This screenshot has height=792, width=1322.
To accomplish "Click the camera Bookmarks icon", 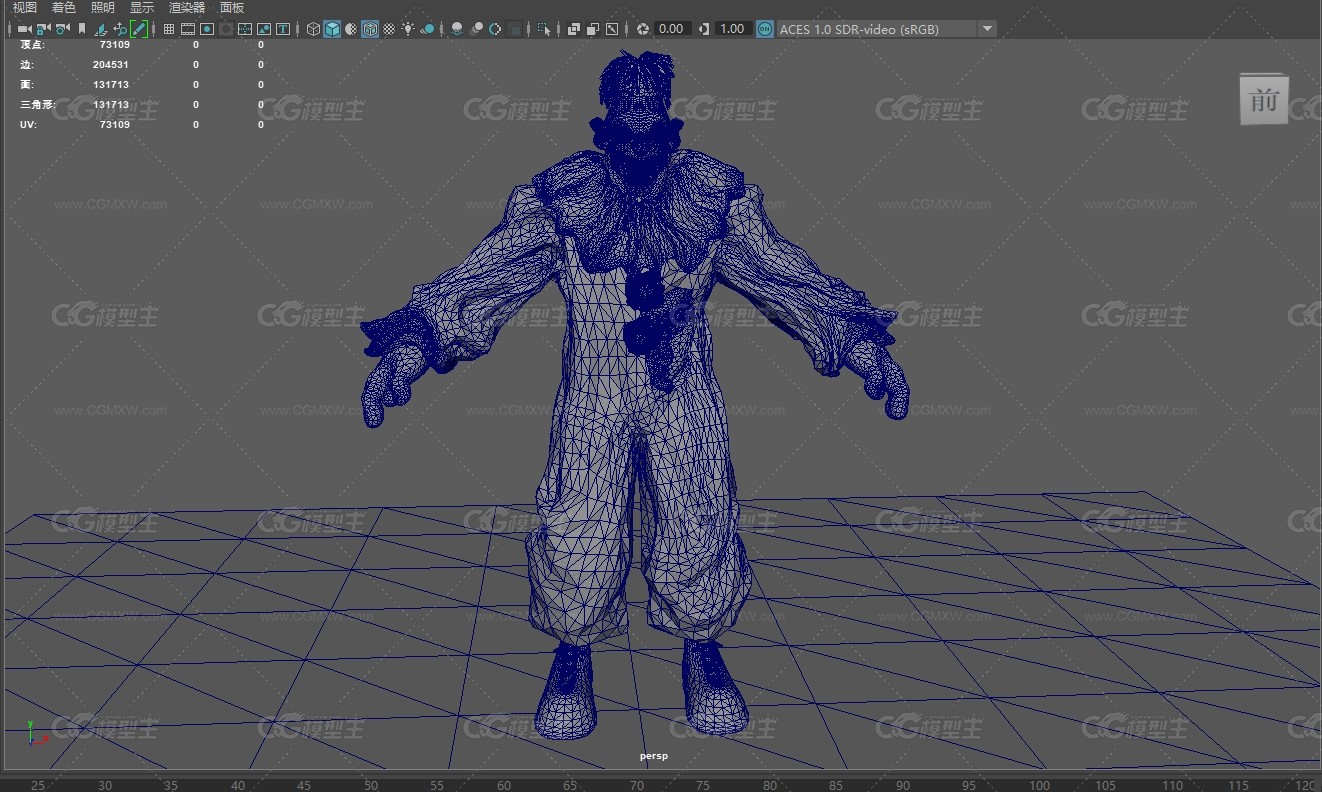I will coord(82,29).
